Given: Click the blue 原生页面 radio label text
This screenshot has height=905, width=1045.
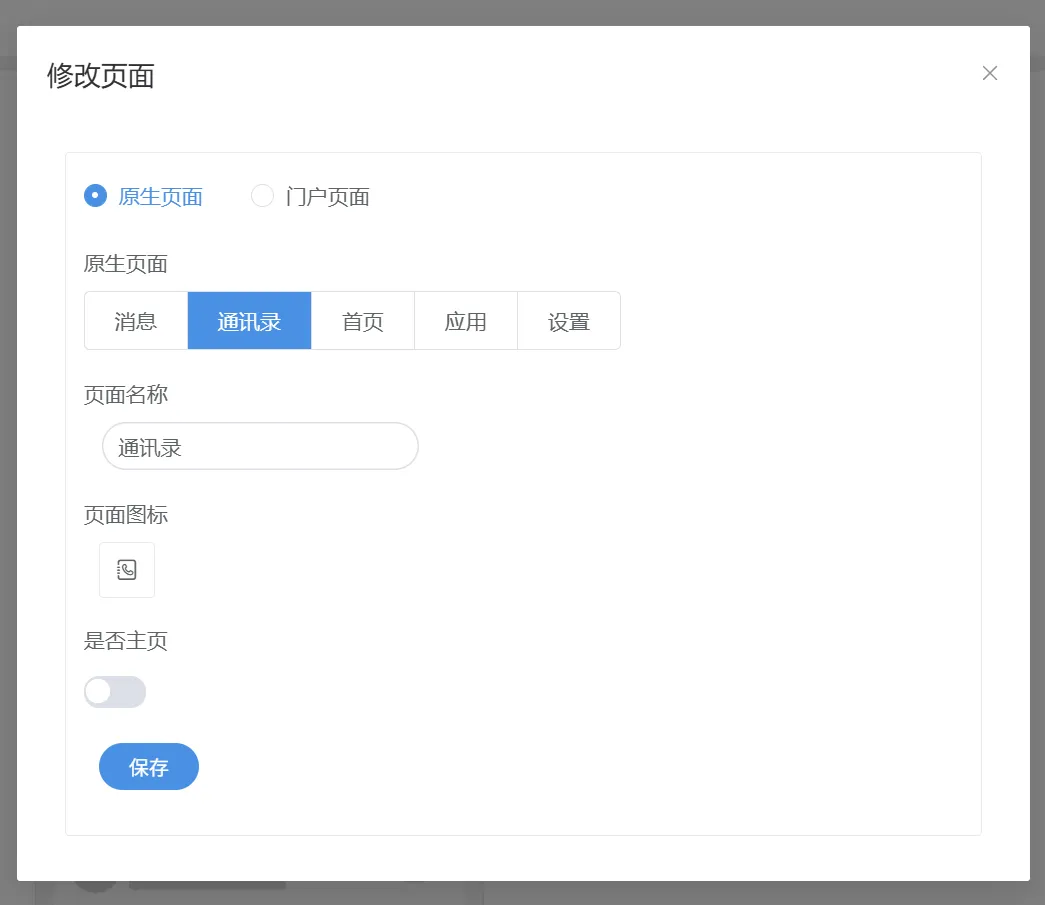Looking at the screenshot, I should point(160,197).
